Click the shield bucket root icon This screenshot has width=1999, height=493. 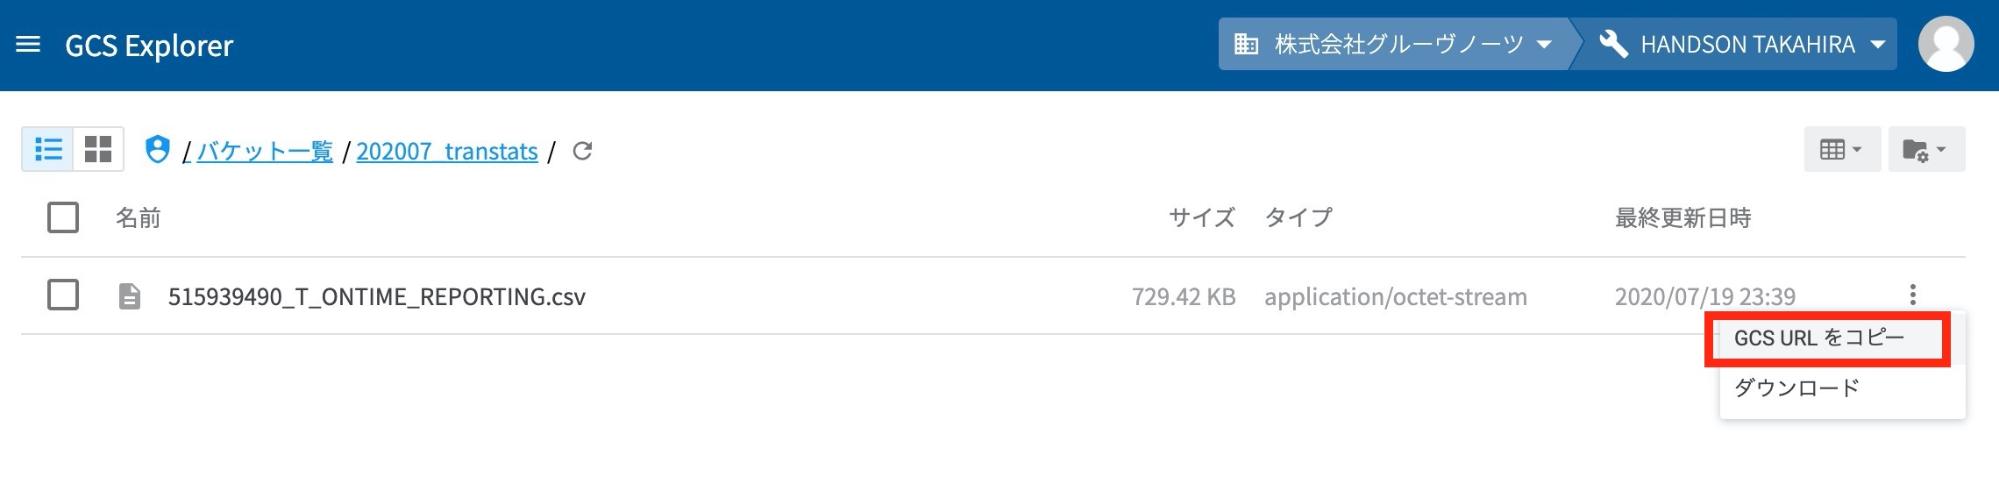click(x=157, y=150)
